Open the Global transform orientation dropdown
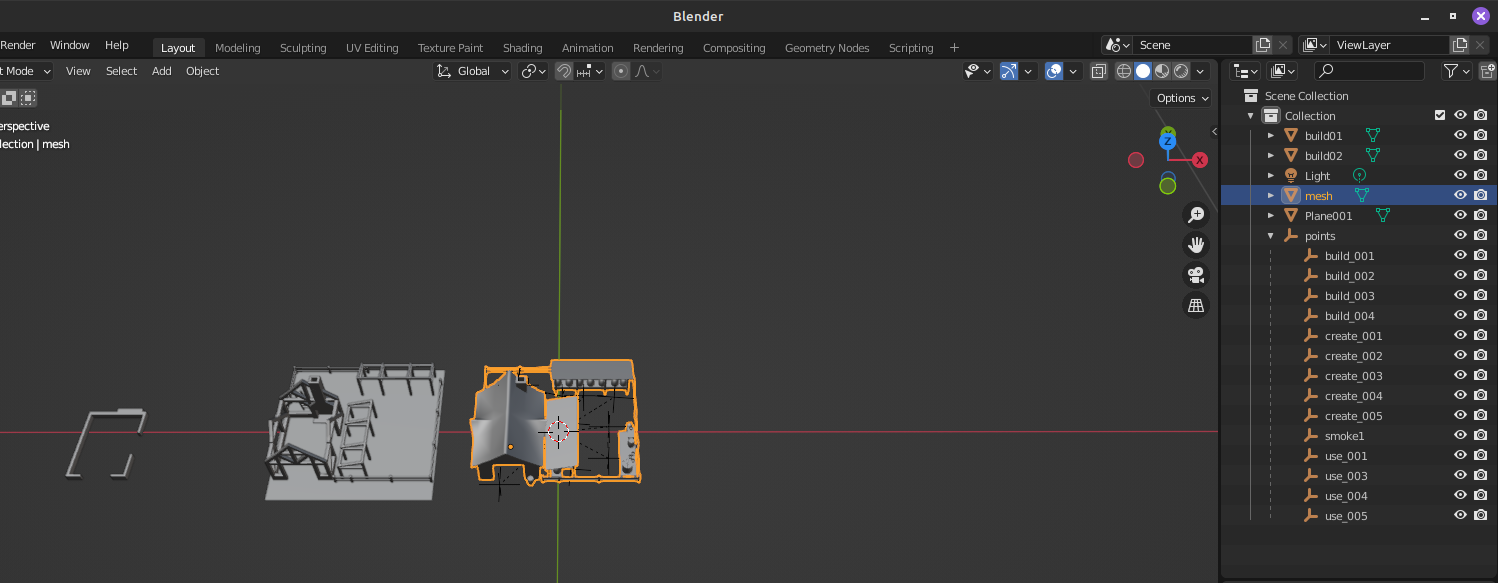This screenshot has width=1498, height=583. 473,71
